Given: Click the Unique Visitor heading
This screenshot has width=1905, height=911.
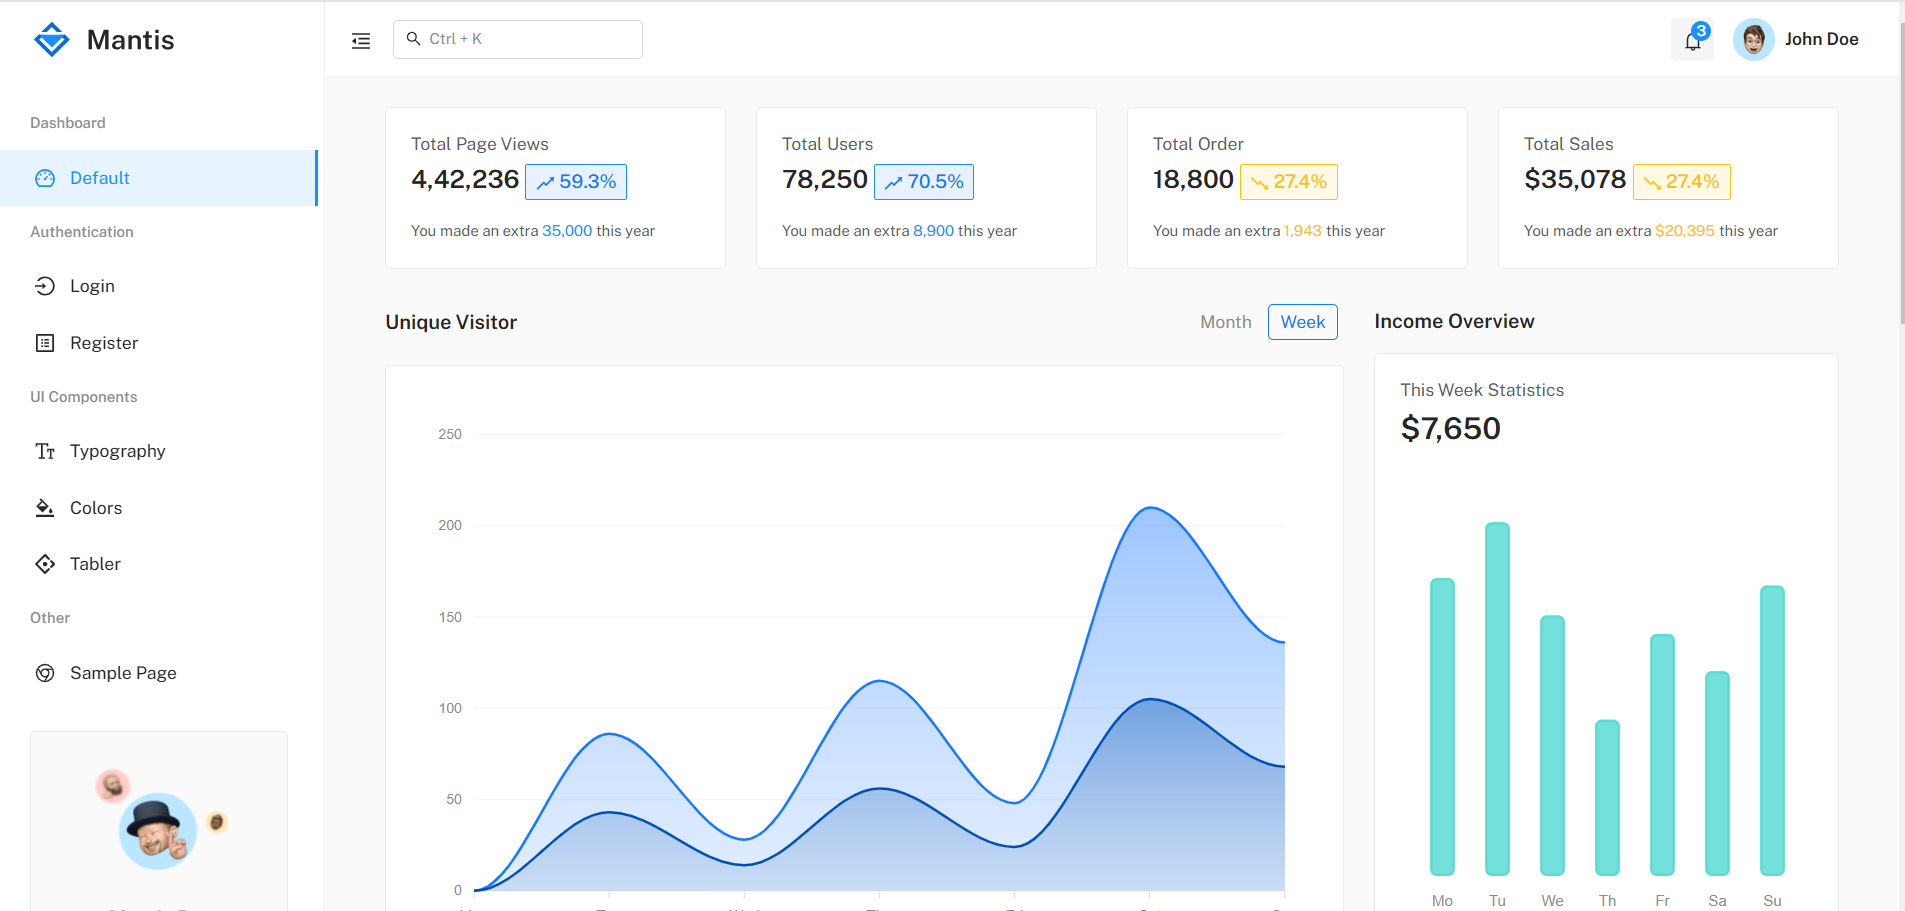Looking at the screenshot, I should 451,322.
